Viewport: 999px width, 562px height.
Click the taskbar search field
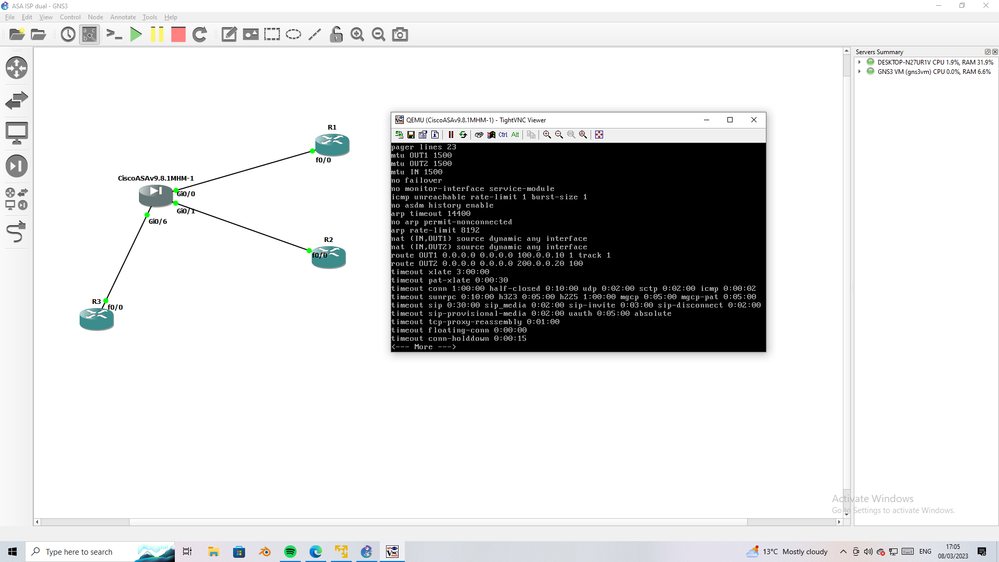pos(100,552)
